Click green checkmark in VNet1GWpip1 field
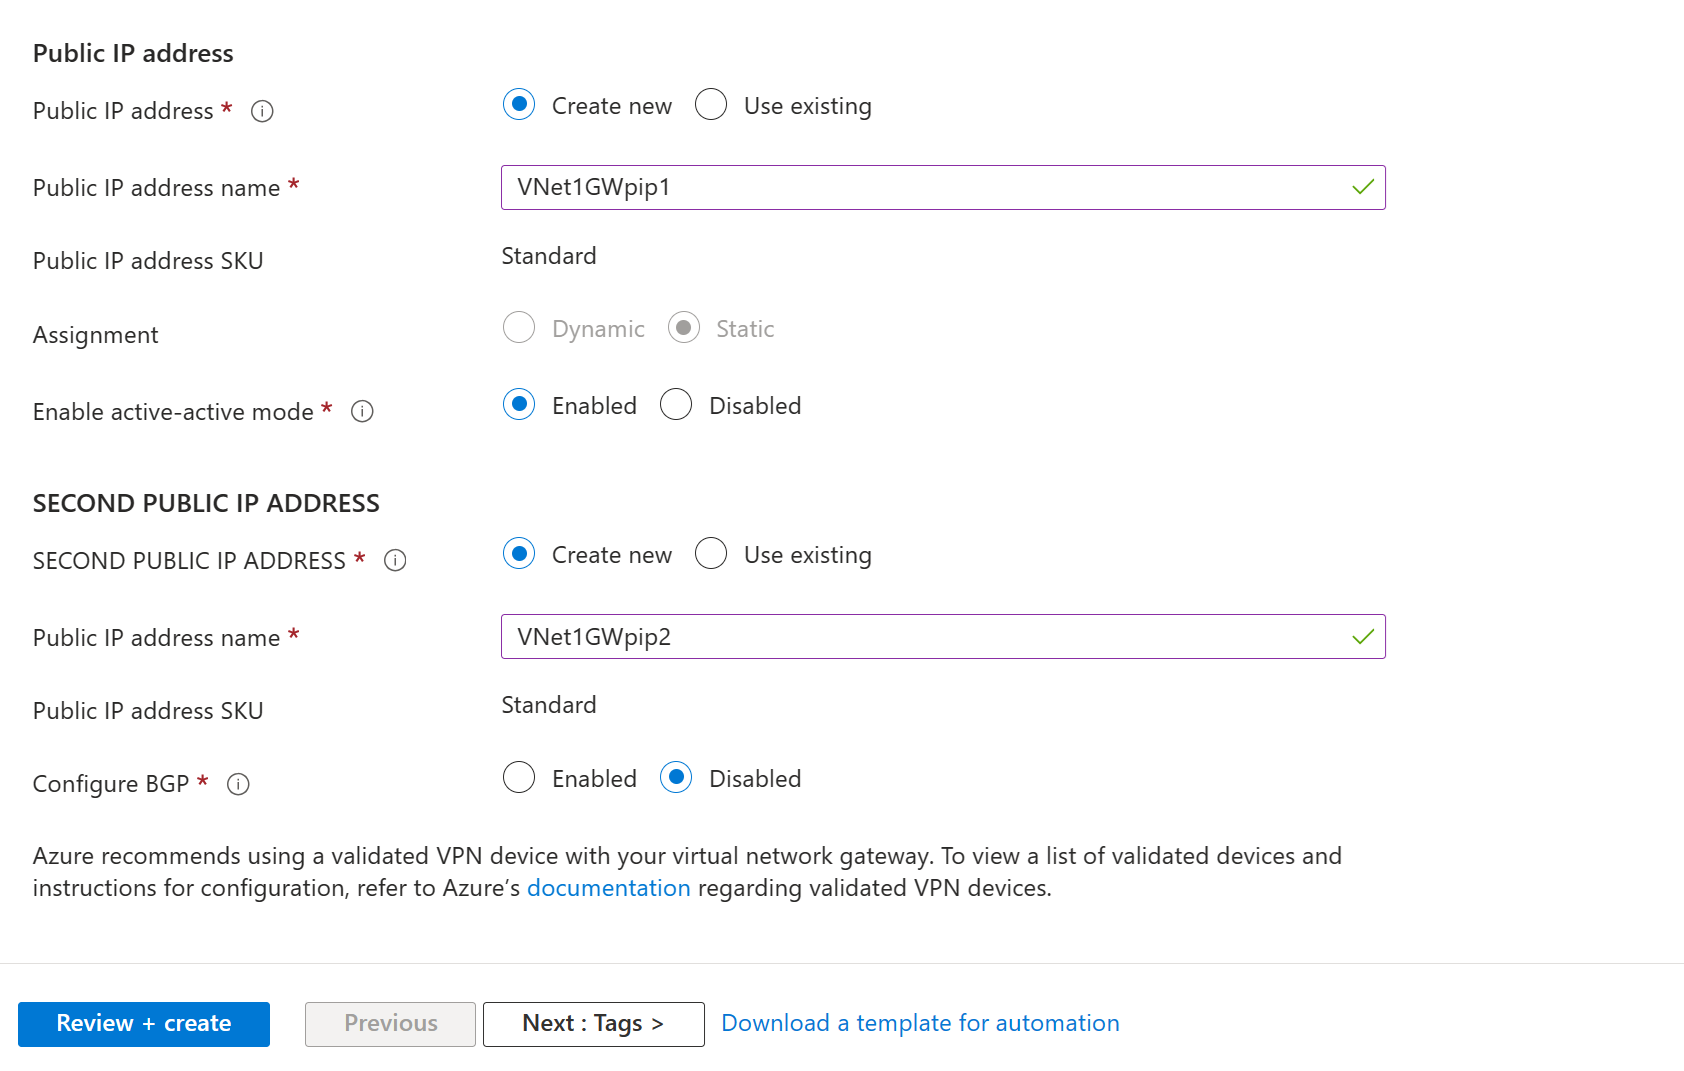Viewport: 1684px width, 1071px height. click(1362, 187)
